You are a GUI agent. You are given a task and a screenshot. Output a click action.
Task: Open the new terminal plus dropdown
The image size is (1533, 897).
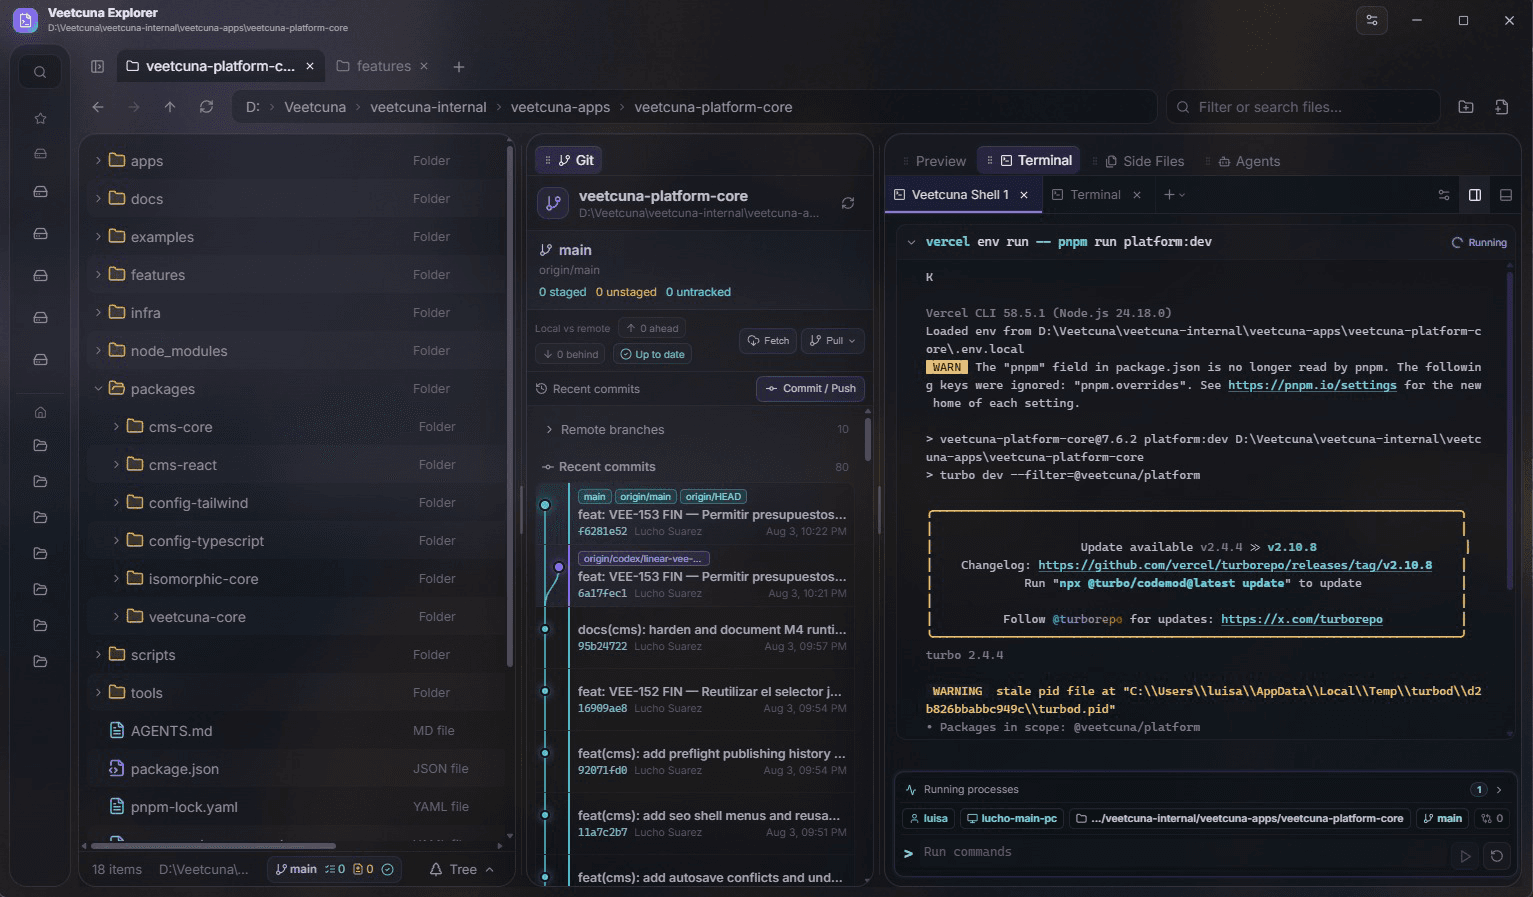point(1175,195)
